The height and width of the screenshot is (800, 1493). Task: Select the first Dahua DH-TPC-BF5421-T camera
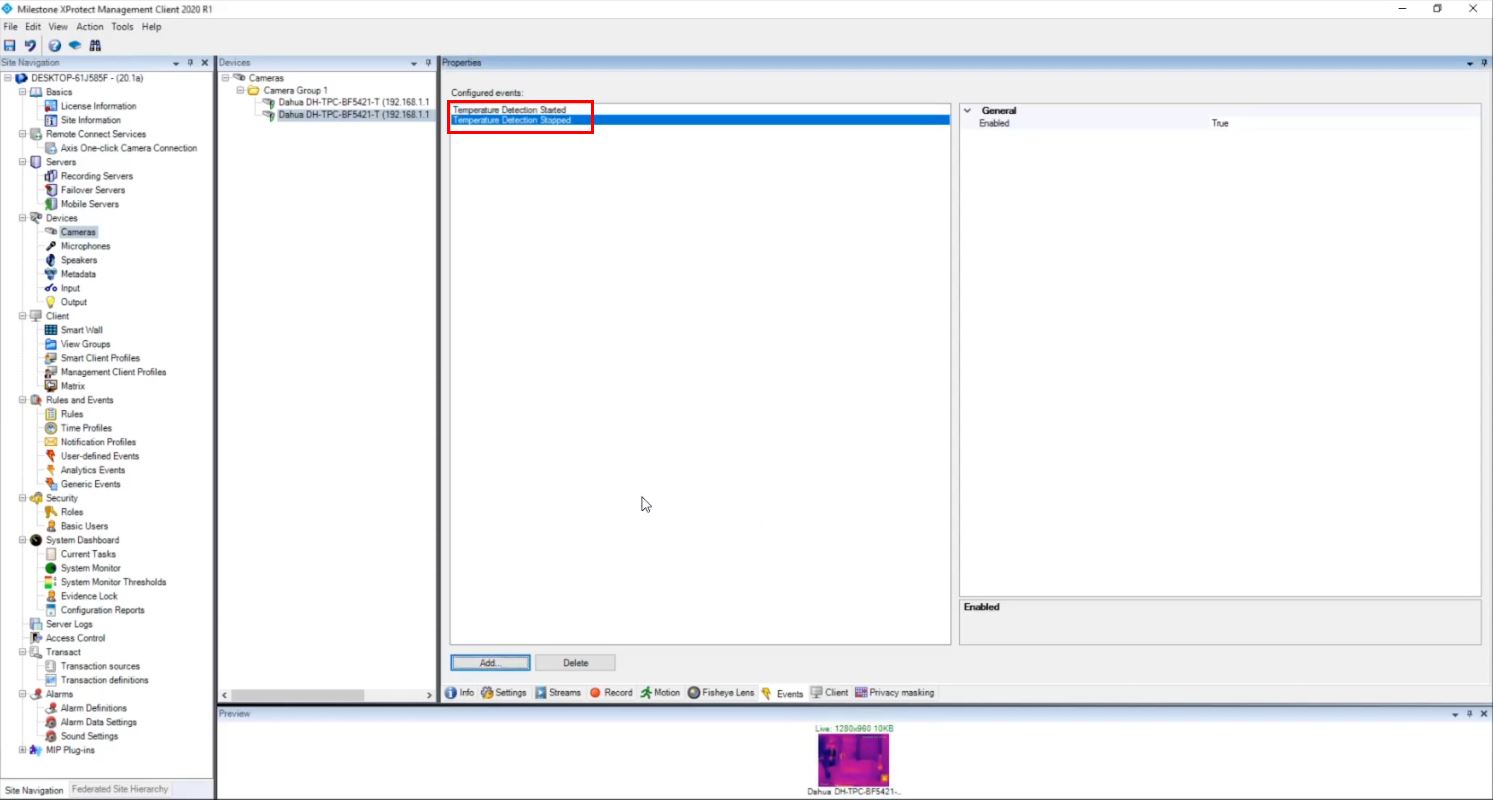(x=353, y=103)
